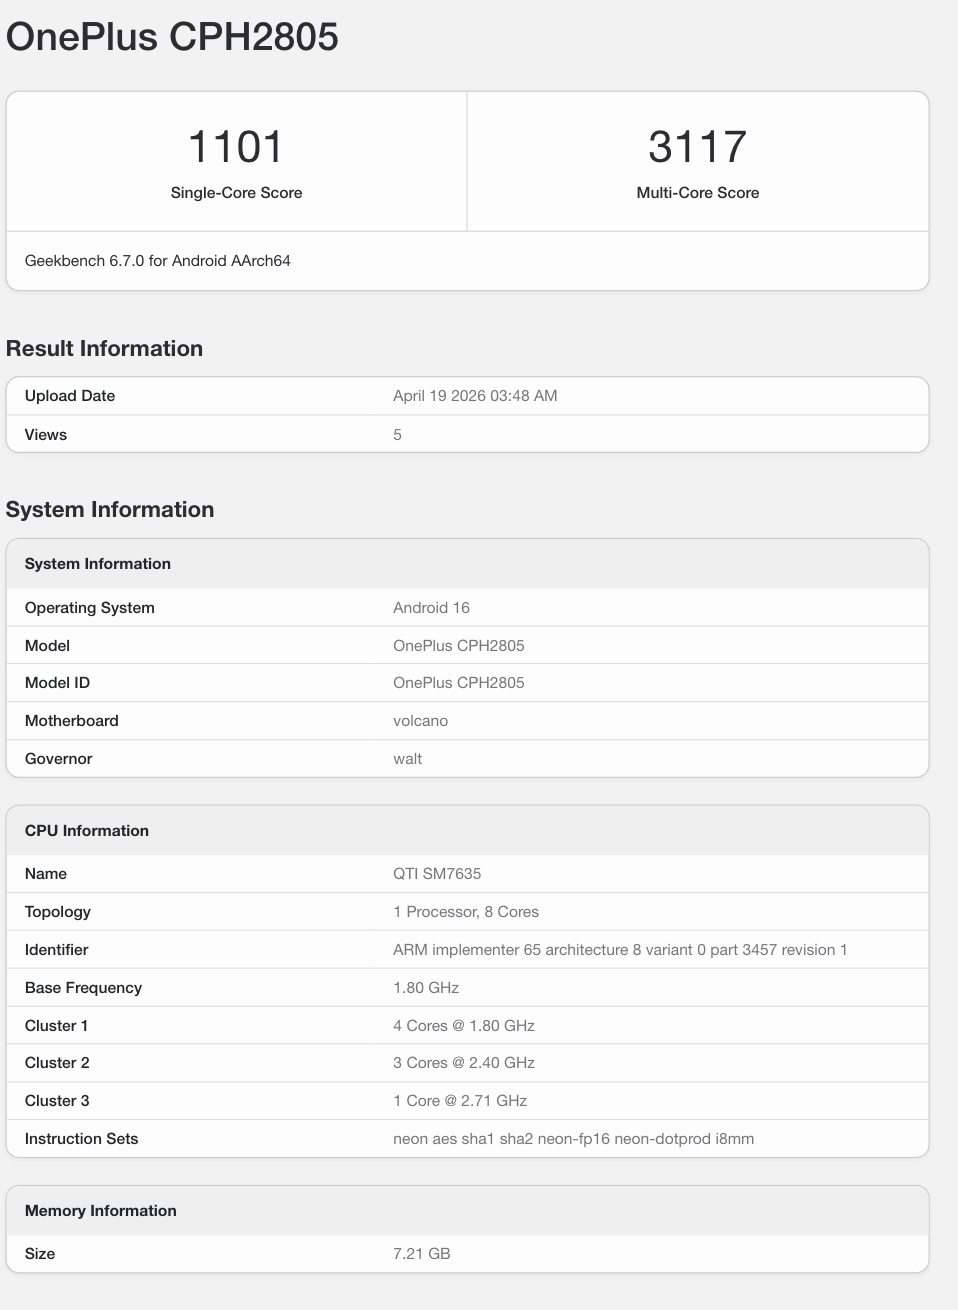This screenshot has width=958, height=1310.
Task: Click the CPU name QTI SM7635
Action: click(x=437, y=874)
